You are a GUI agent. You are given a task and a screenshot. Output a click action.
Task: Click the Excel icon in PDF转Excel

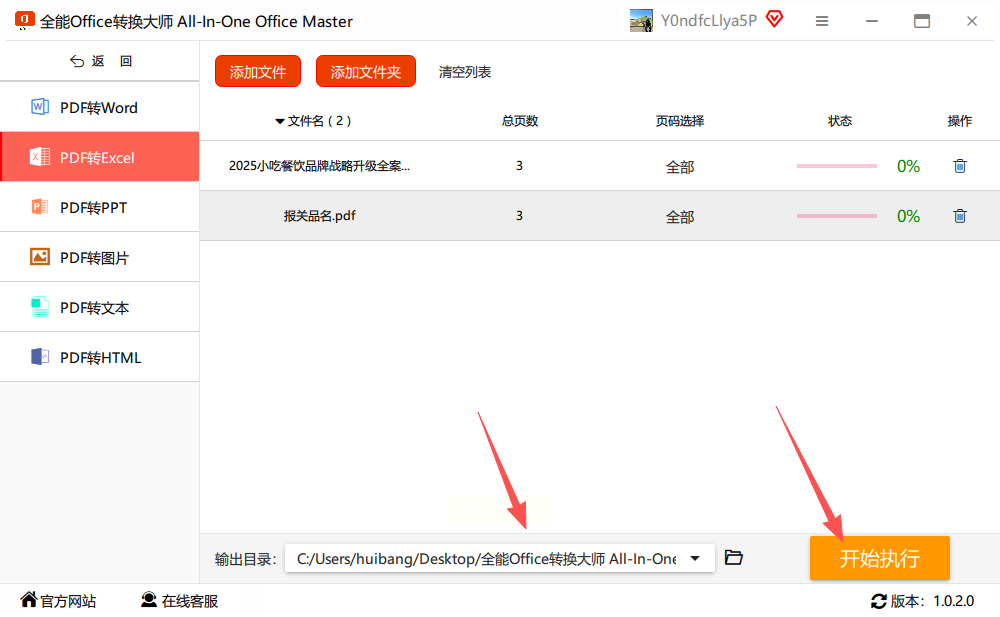(x=40, y=156)
